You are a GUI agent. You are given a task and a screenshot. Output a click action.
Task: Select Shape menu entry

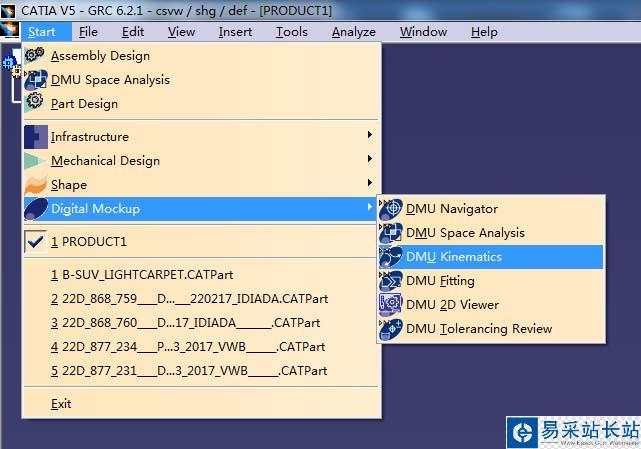pyautogui.click(x=202, y=185)
